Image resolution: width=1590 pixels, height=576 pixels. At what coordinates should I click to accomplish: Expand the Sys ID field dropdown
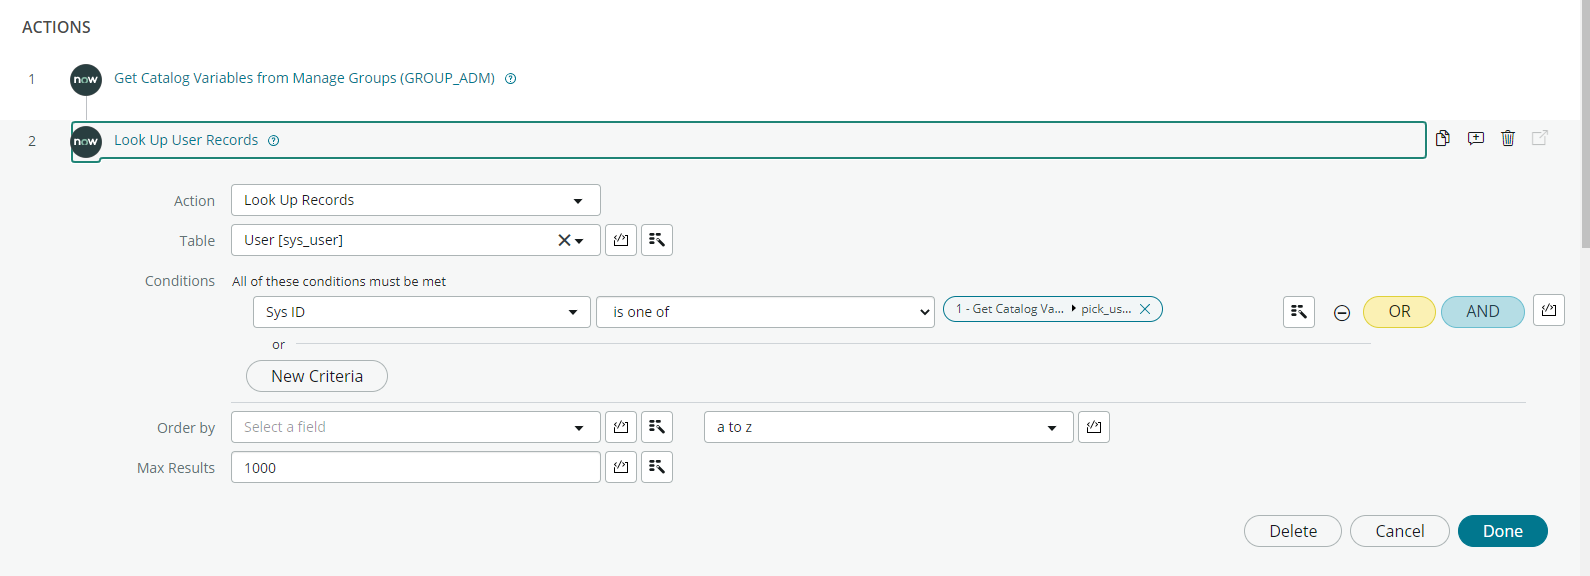pos(422,312)
